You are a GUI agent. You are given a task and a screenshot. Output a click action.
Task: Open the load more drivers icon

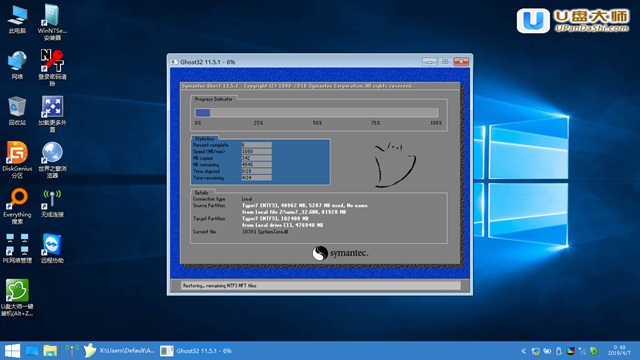(52, 114)
